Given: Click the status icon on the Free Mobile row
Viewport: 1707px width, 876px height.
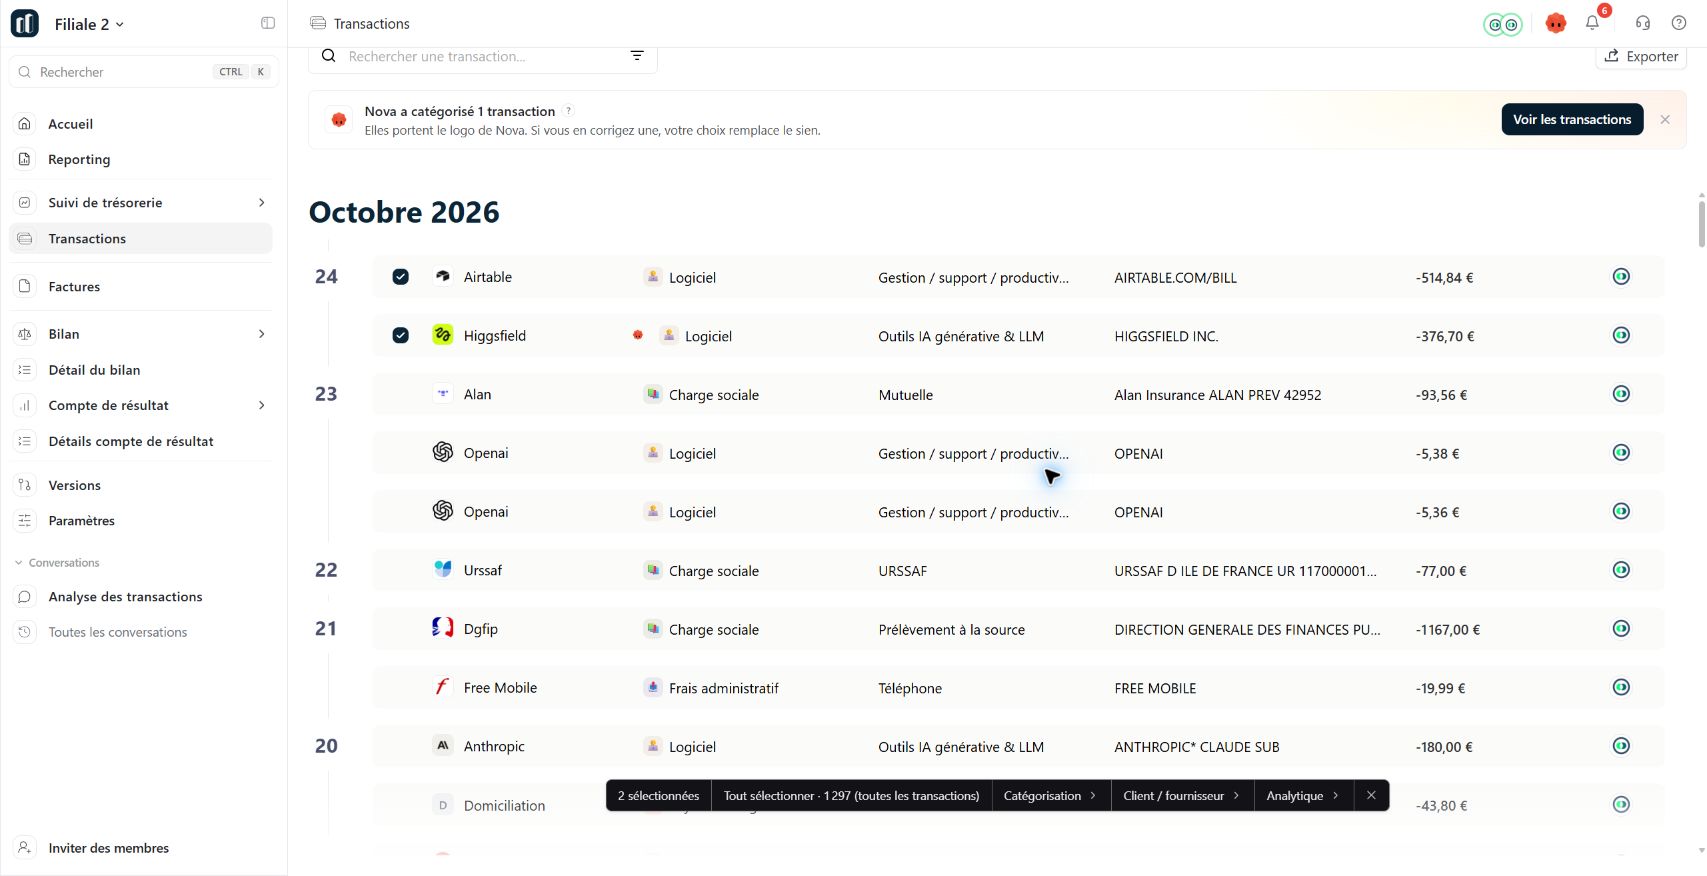Looking at the screenshot, I should (1621, 687).
